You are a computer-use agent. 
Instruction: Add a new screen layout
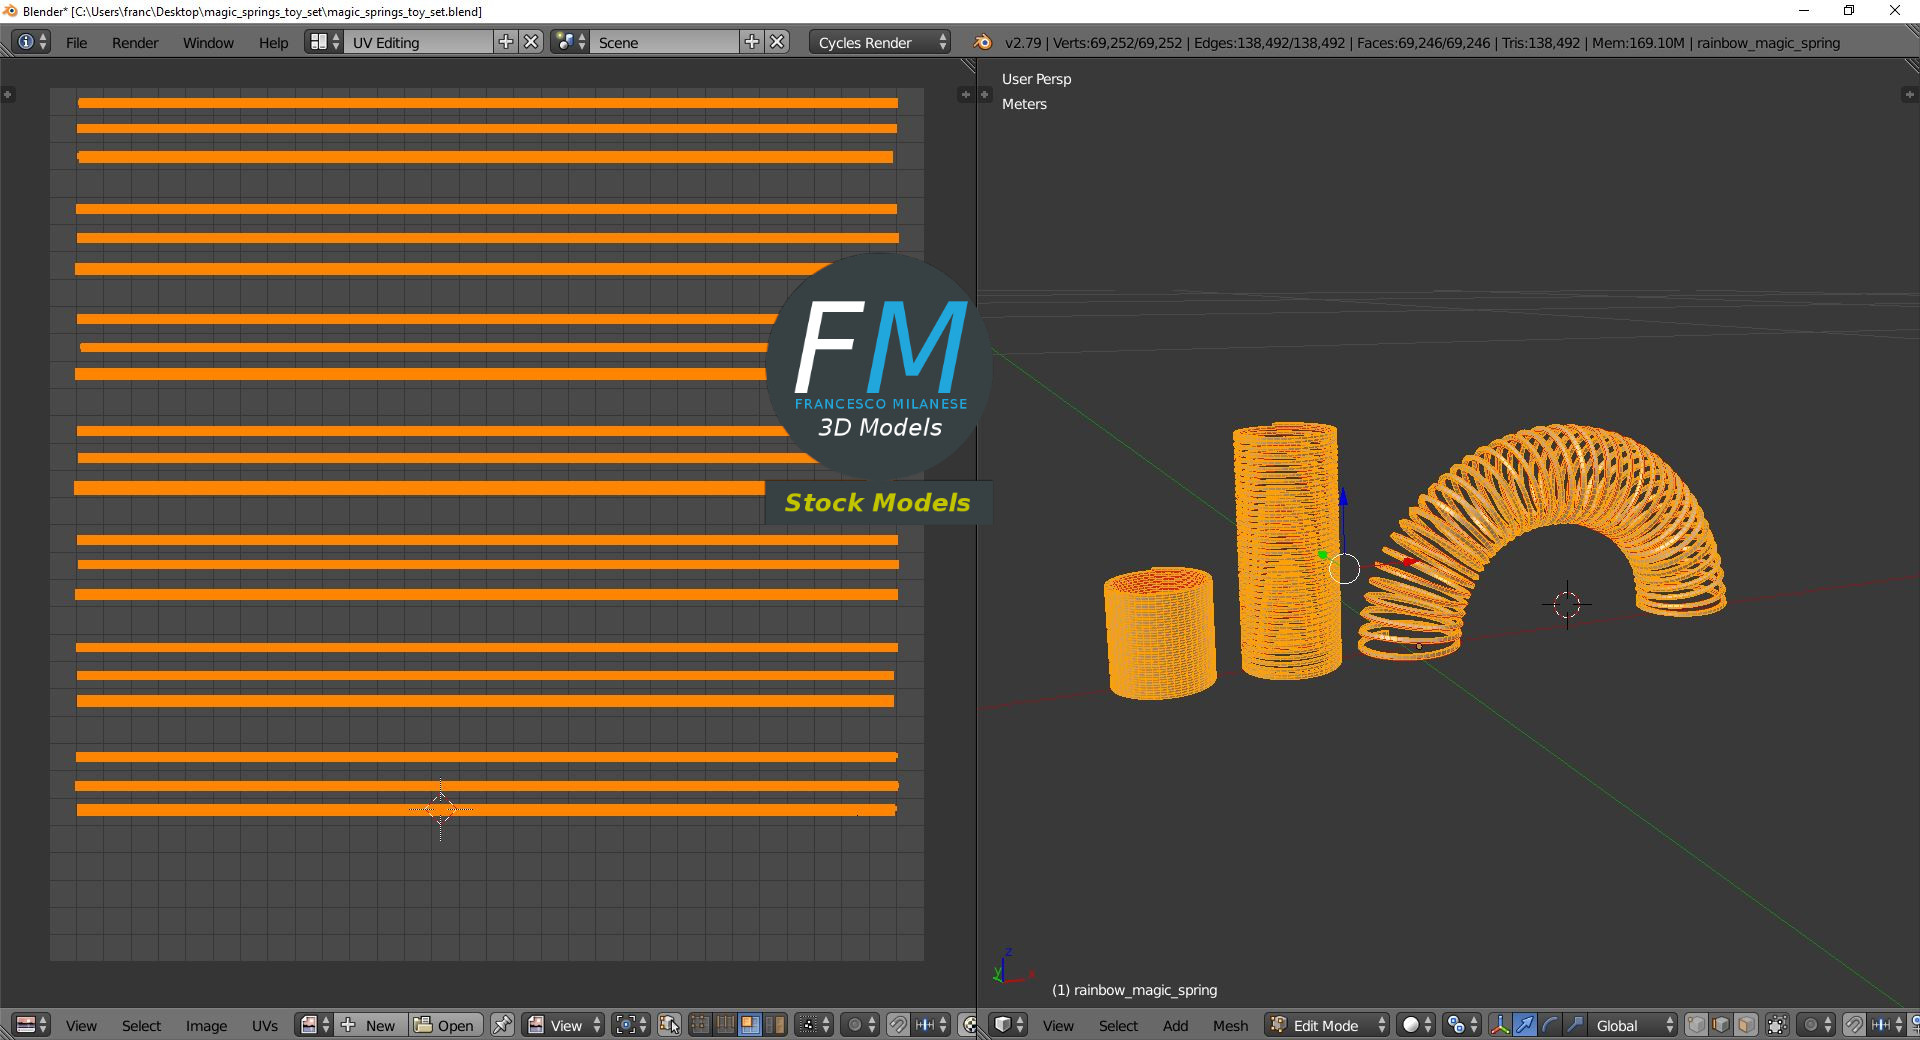506,42
